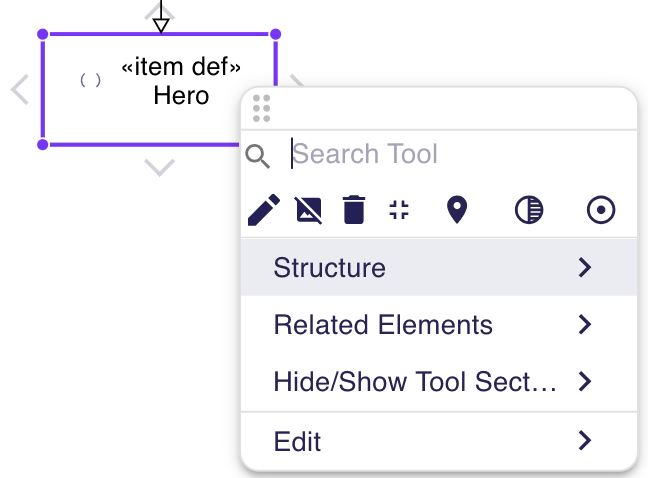This screenshot has width=648, height=478.
Task: Click the pin location icon
Action: (x=457, y=210)
